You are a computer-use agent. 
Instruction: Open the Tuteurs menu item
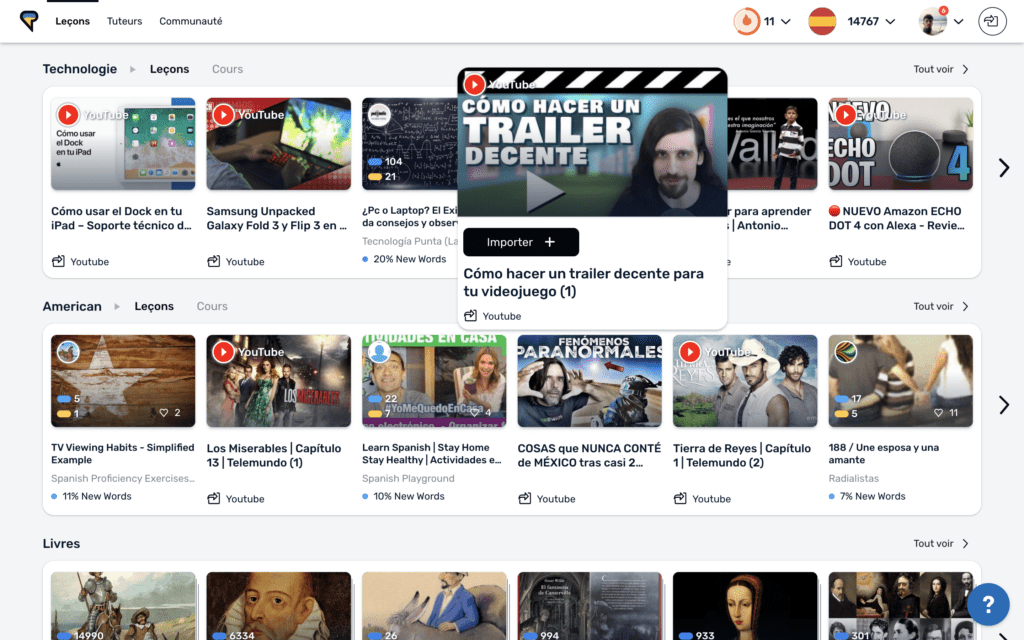[125, 21]
